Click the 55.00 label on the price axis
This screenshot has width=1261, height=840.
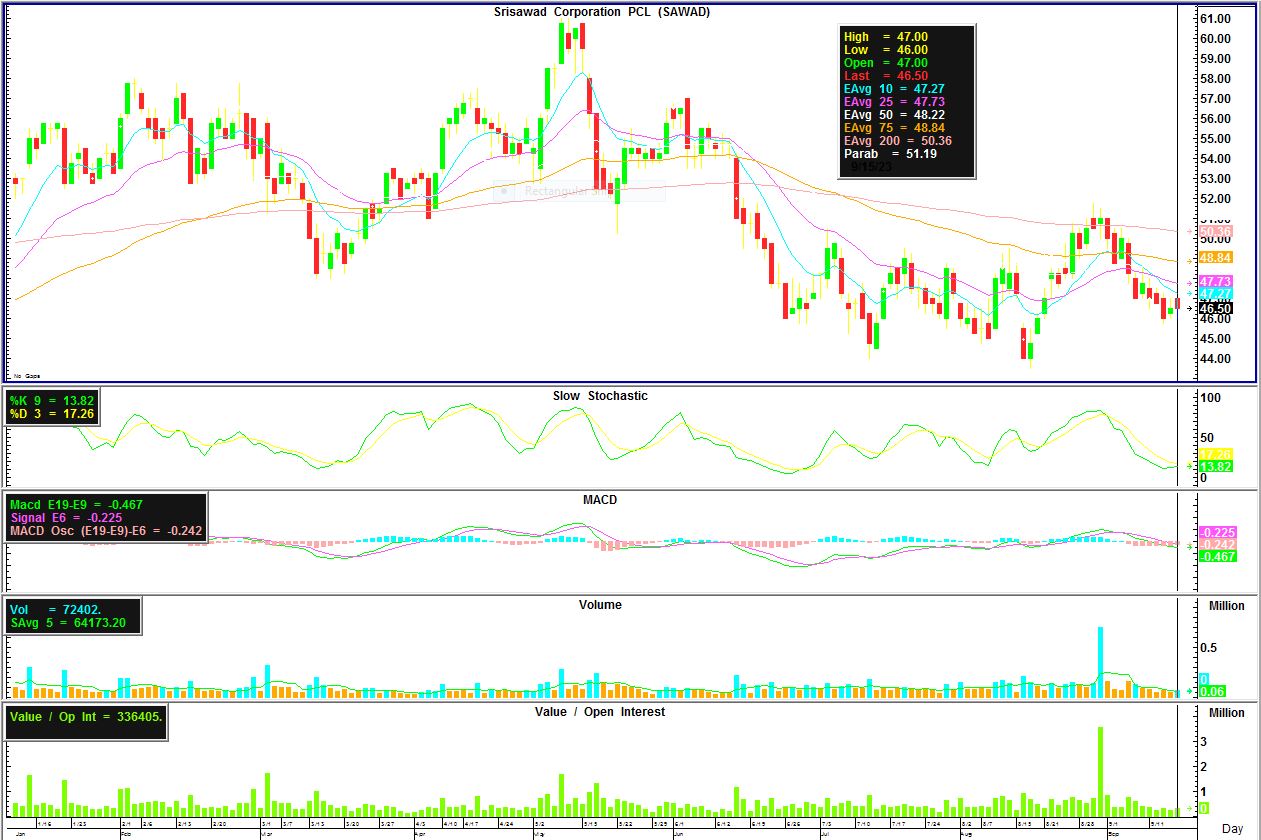(1215, 139)
